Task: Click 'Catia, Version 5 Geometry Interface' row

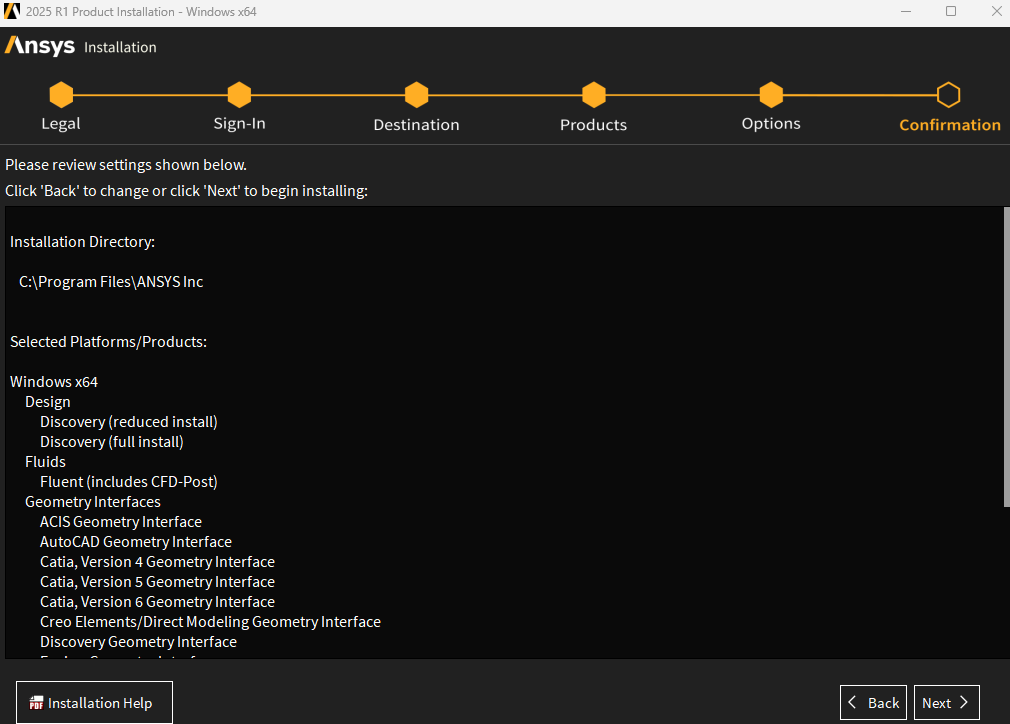Action: click(x=157, y=582)
